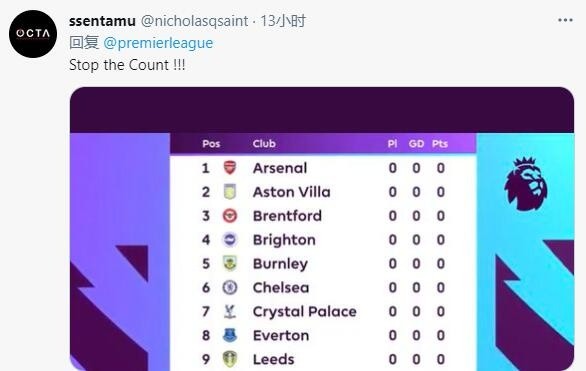Click the Leeds club crest

tap(230, 359)
